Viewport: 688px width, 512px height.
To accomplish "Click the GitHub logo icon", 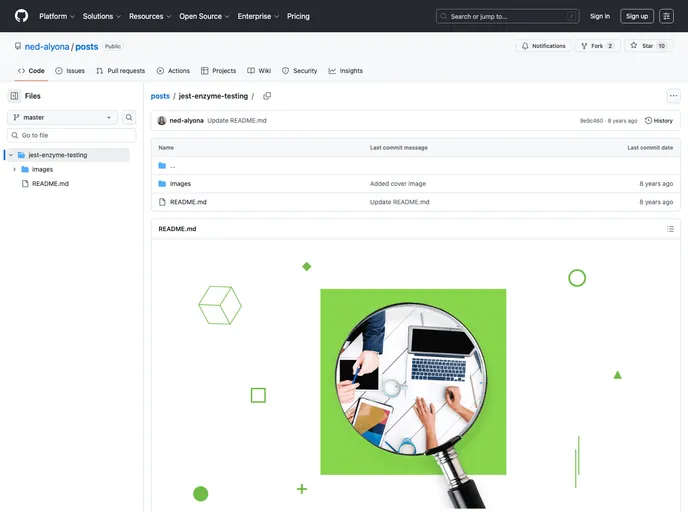I will click(x=21, y=16).
